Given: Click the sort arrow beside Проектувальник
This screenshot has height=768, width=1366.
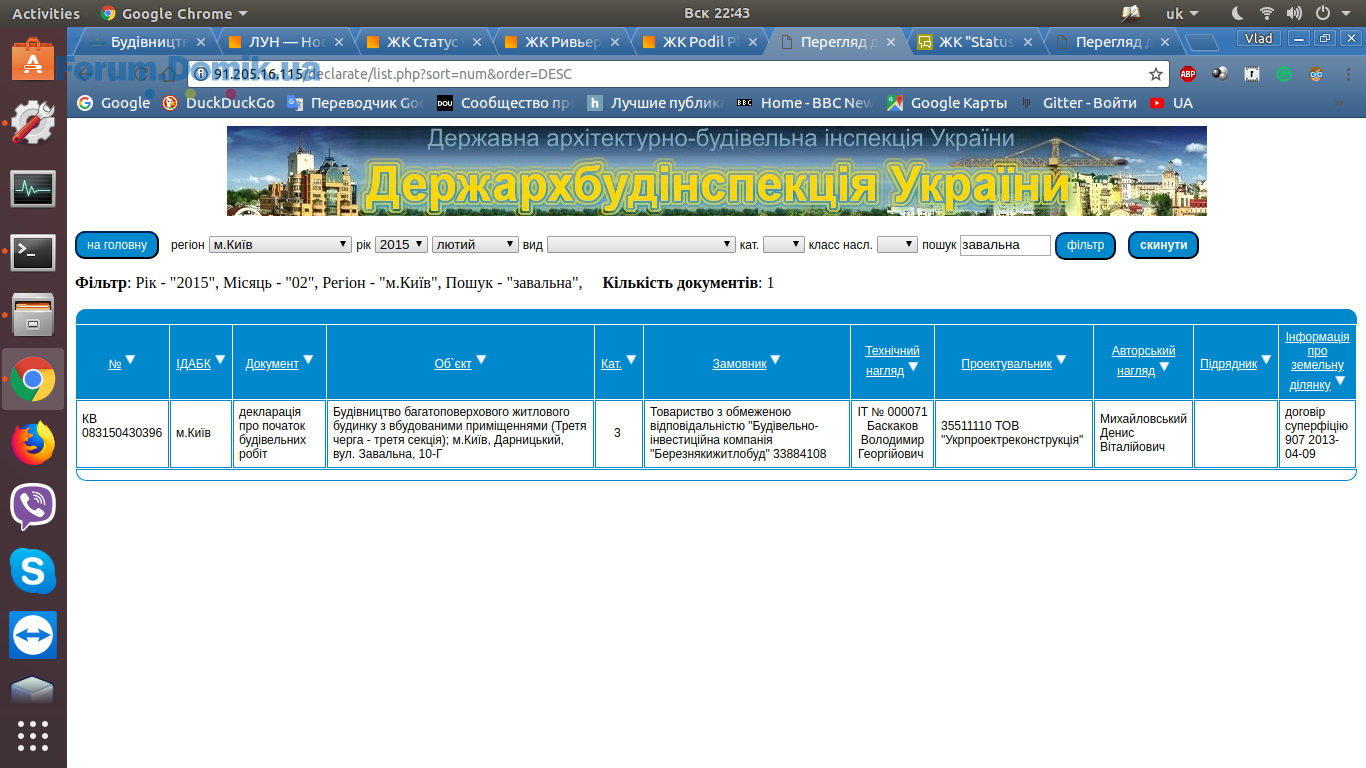Looking at the screenshot, I should click(x=1061, y=360).
